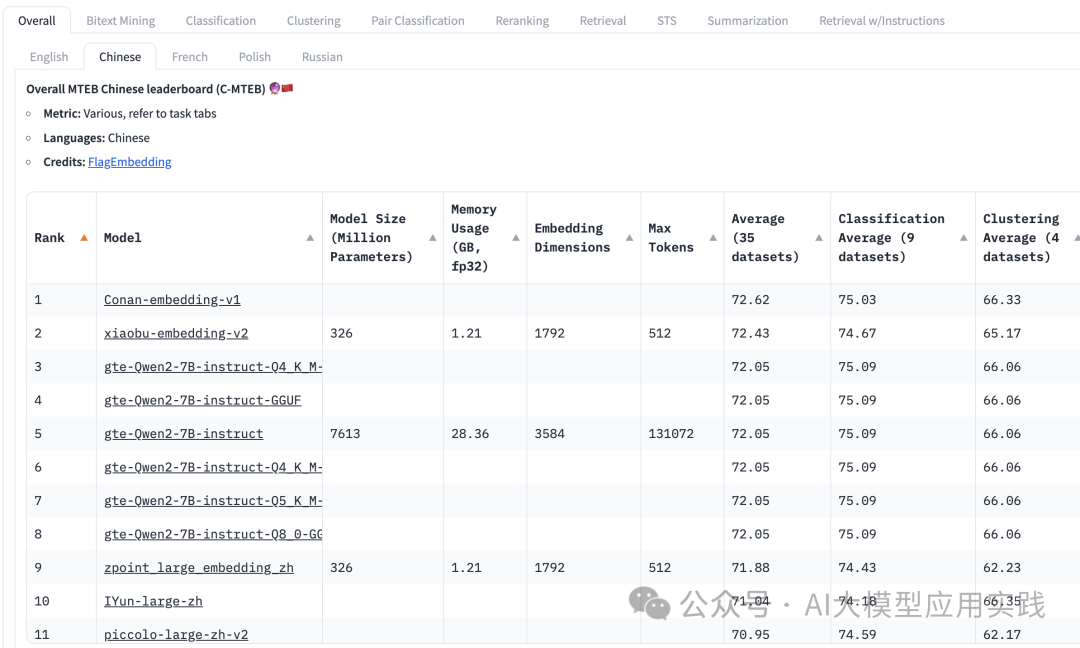
Task: Open the Retrieval w/Instructions tab
Action: pos(881,20)
